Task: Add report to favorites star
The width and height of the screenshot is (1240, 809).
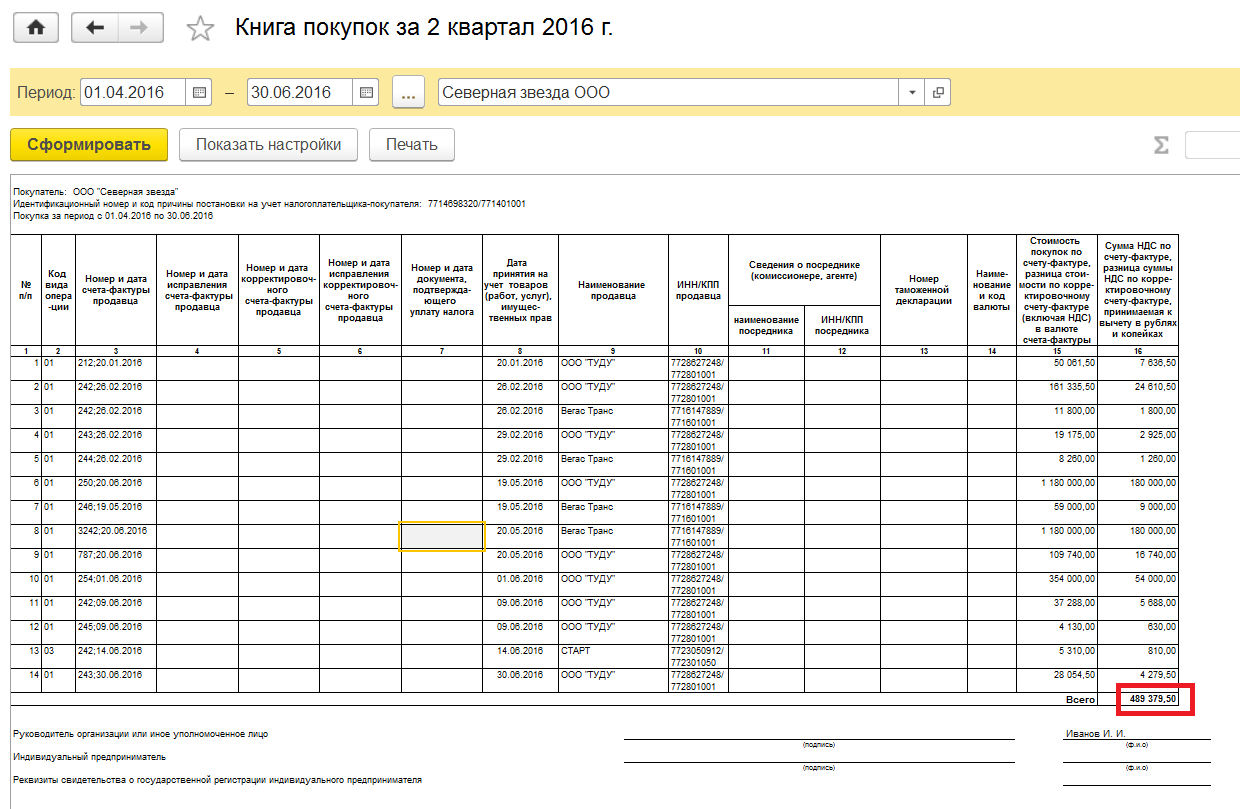Action: (201, 29)
